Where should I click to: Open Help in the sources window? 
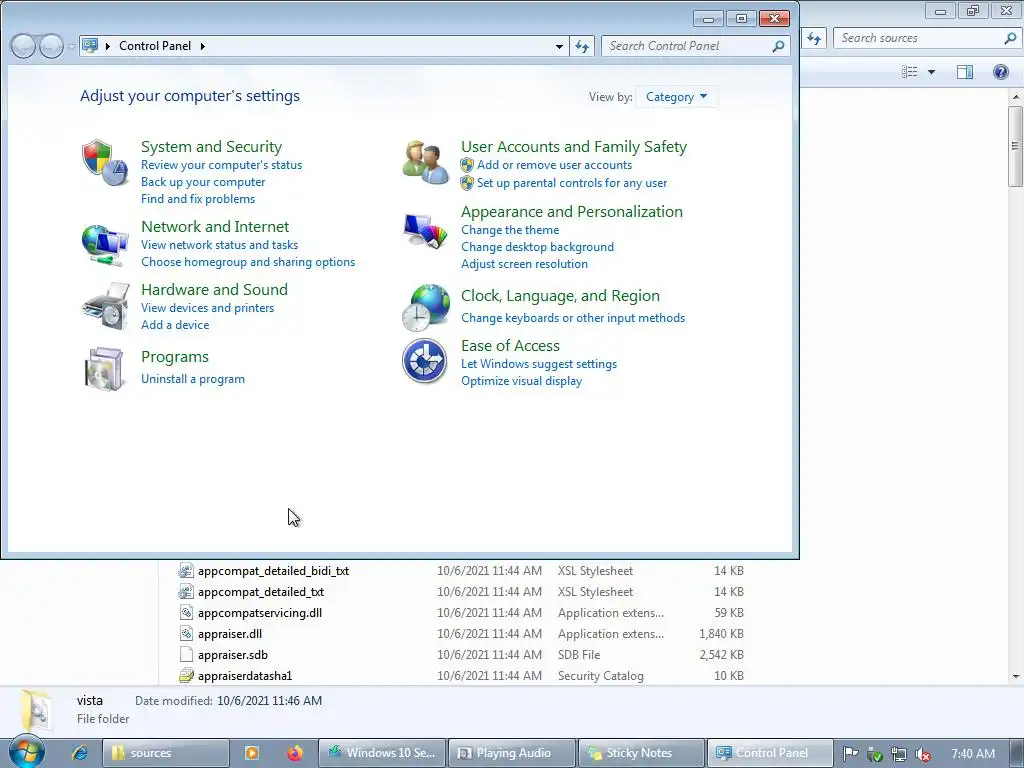click(1000, 72)
